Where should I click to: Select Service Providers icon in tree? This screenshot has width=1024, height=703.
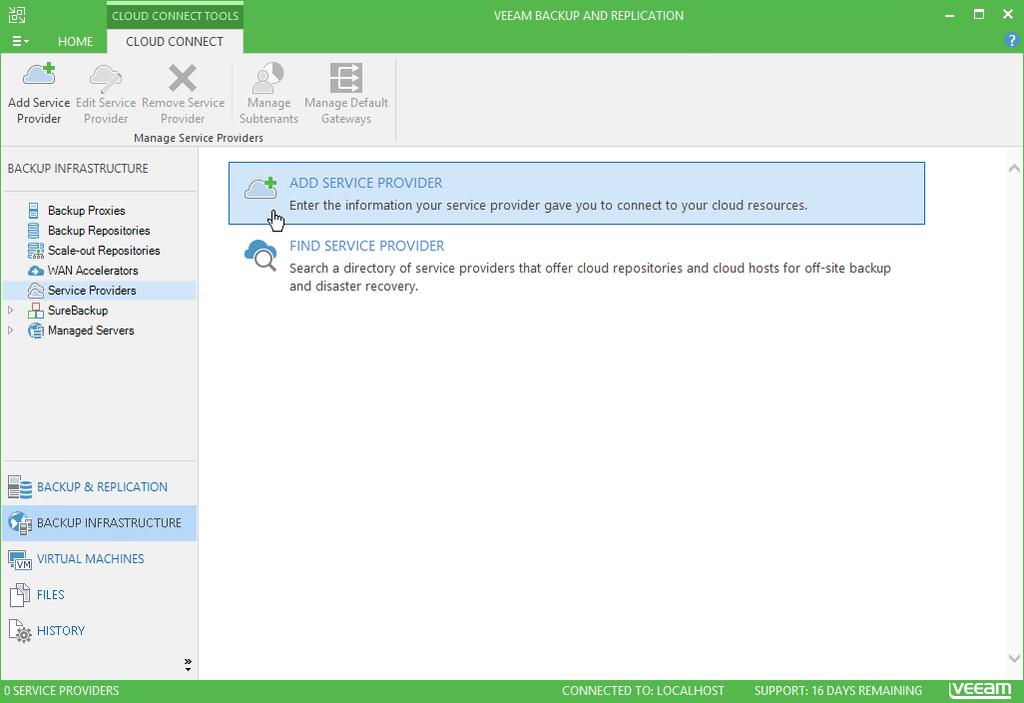[x=35, y=291]
